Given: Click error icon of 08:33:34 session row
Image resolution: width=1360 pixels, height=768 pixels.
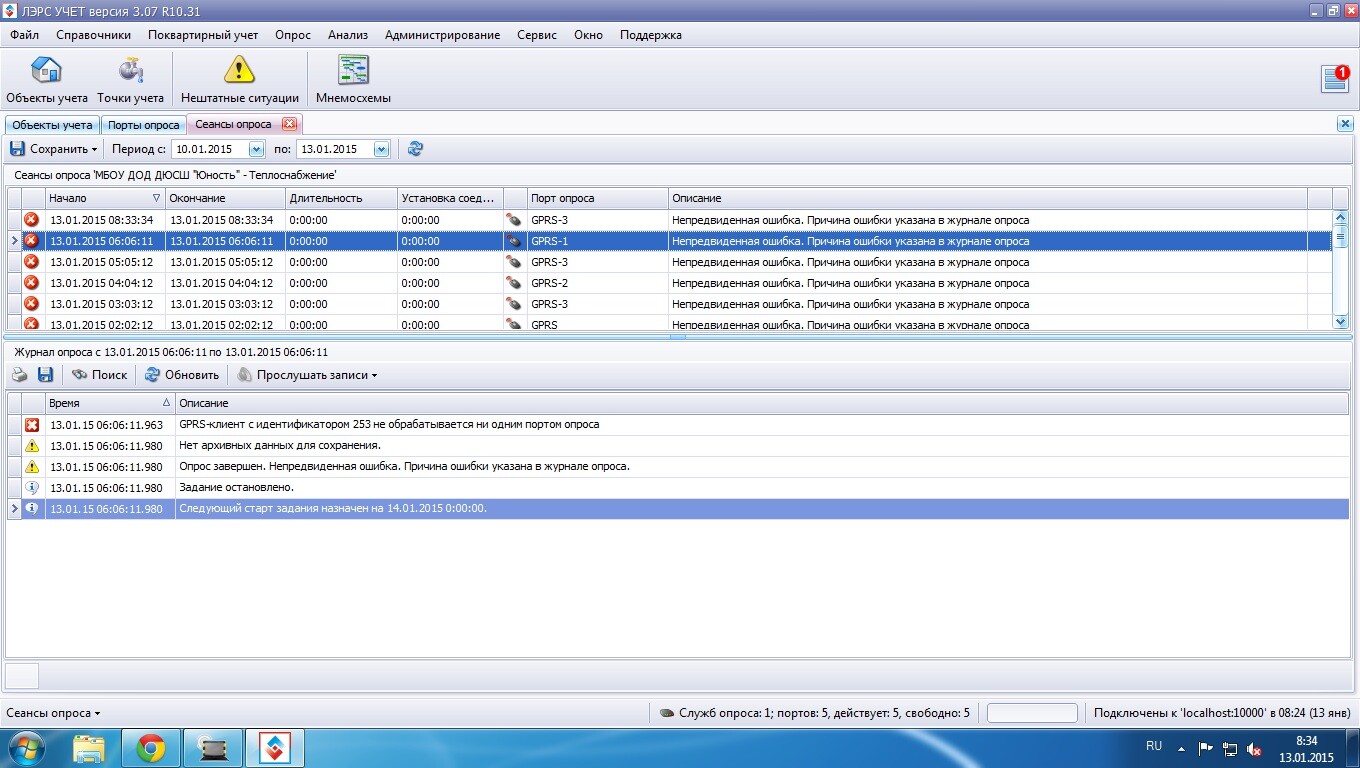Looking at the screenshot, I should [x=31, y=220].
